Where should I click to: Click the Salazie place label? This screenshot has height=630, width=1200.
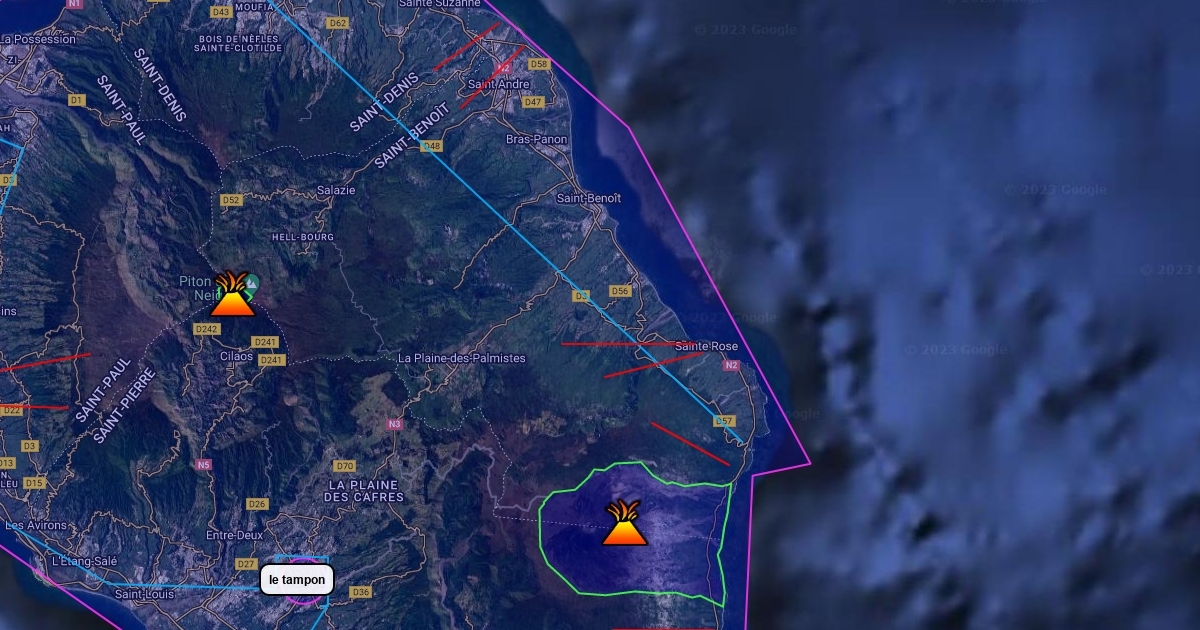(336, 190)
